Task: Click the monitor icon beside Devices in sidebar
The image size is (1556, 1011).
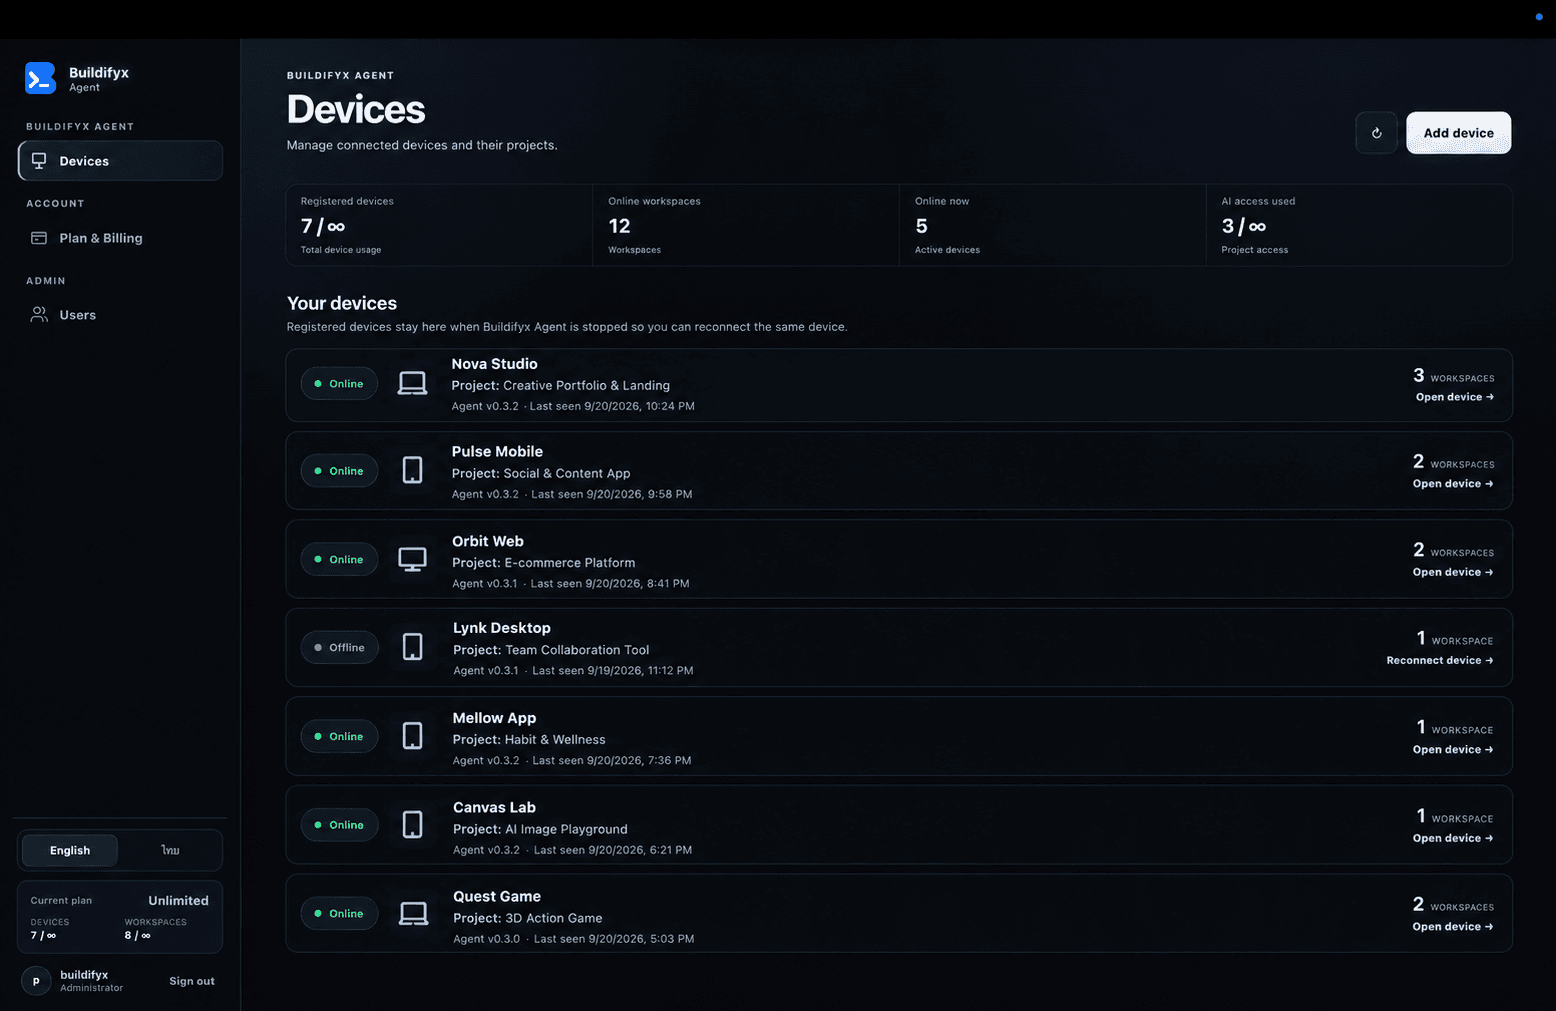Action: click(39, 161)
